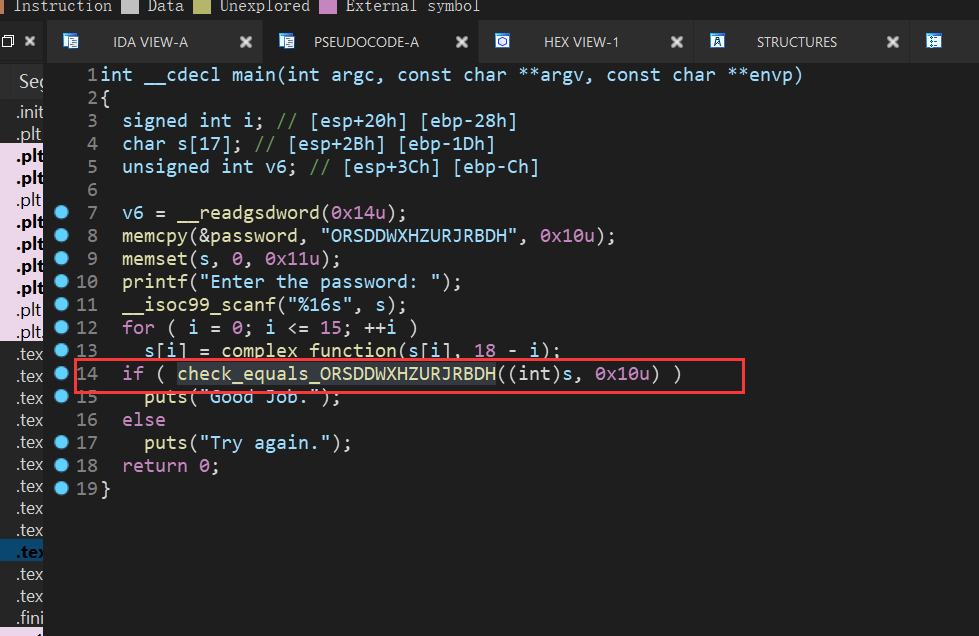The height and width of the screenshot is (636, 979).
Task: Click the 'Unexplored' legend label
Action: pyautogui.click(x=265, y=6)
